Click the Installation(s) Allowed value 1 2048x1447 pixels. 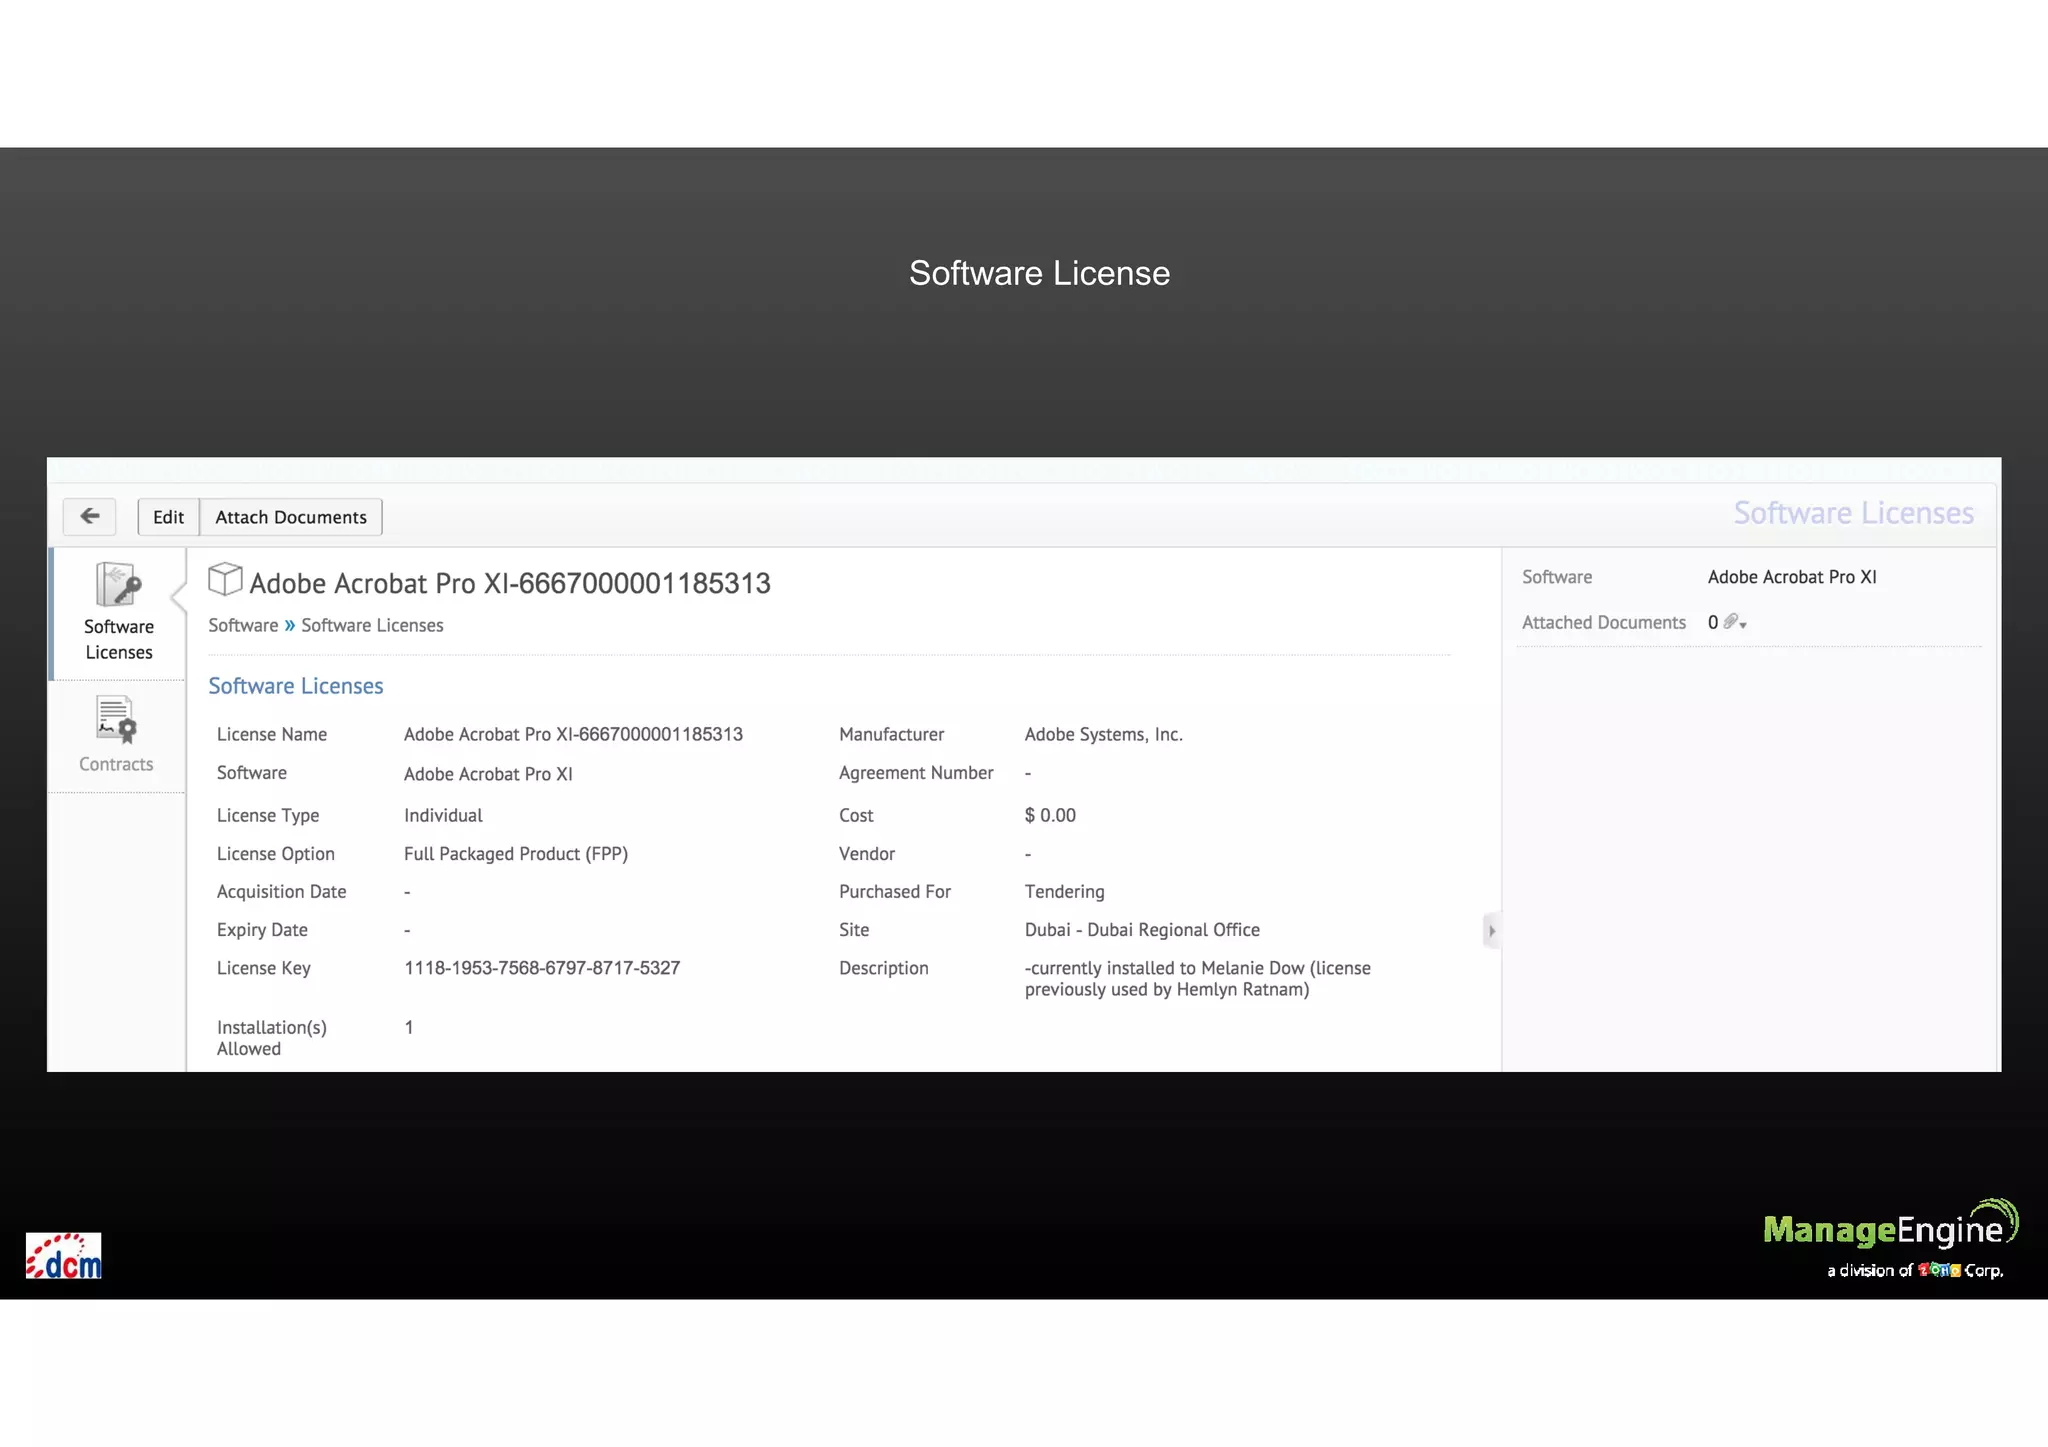pos(409,1027)
